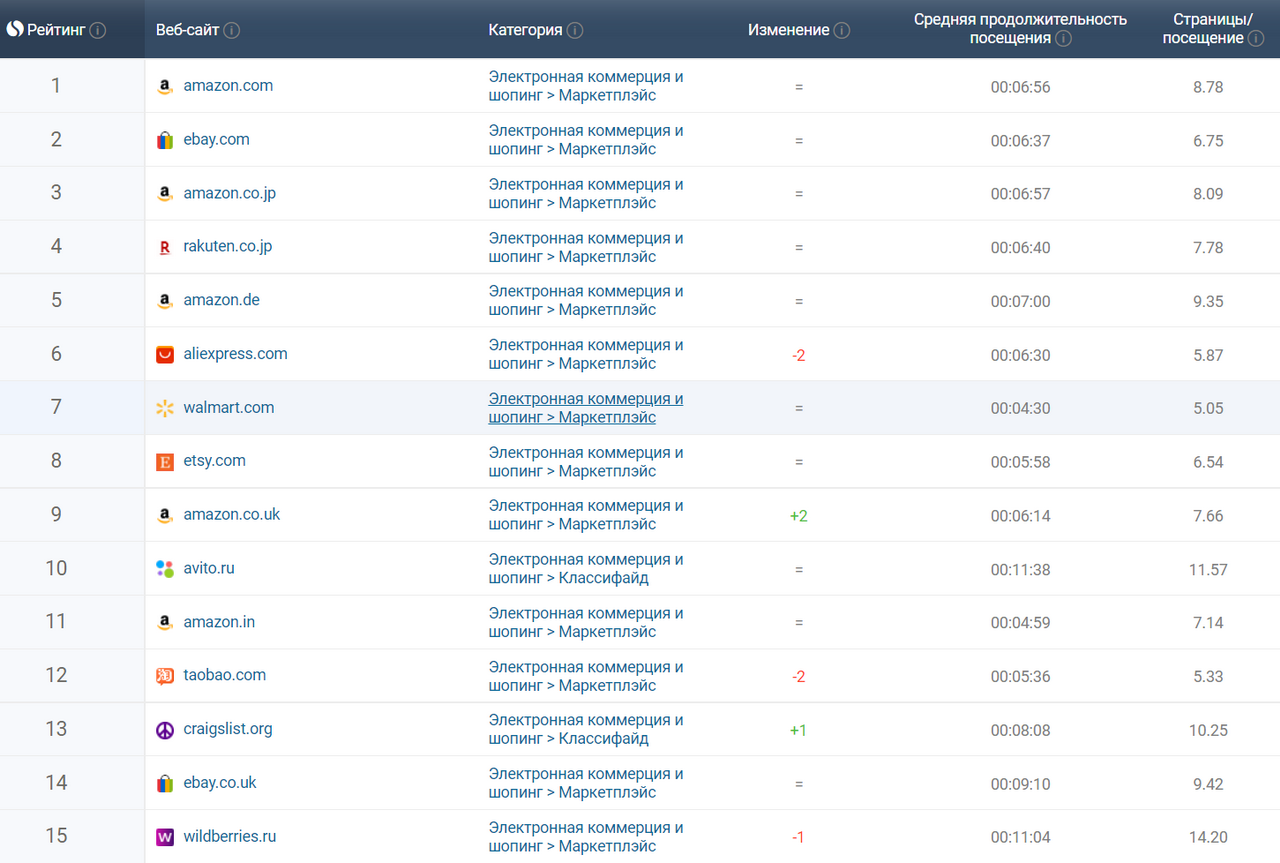Viewport: 1280px width, 863px height.
Task: Open the taobao.com website link
Action: pos(224,675)
